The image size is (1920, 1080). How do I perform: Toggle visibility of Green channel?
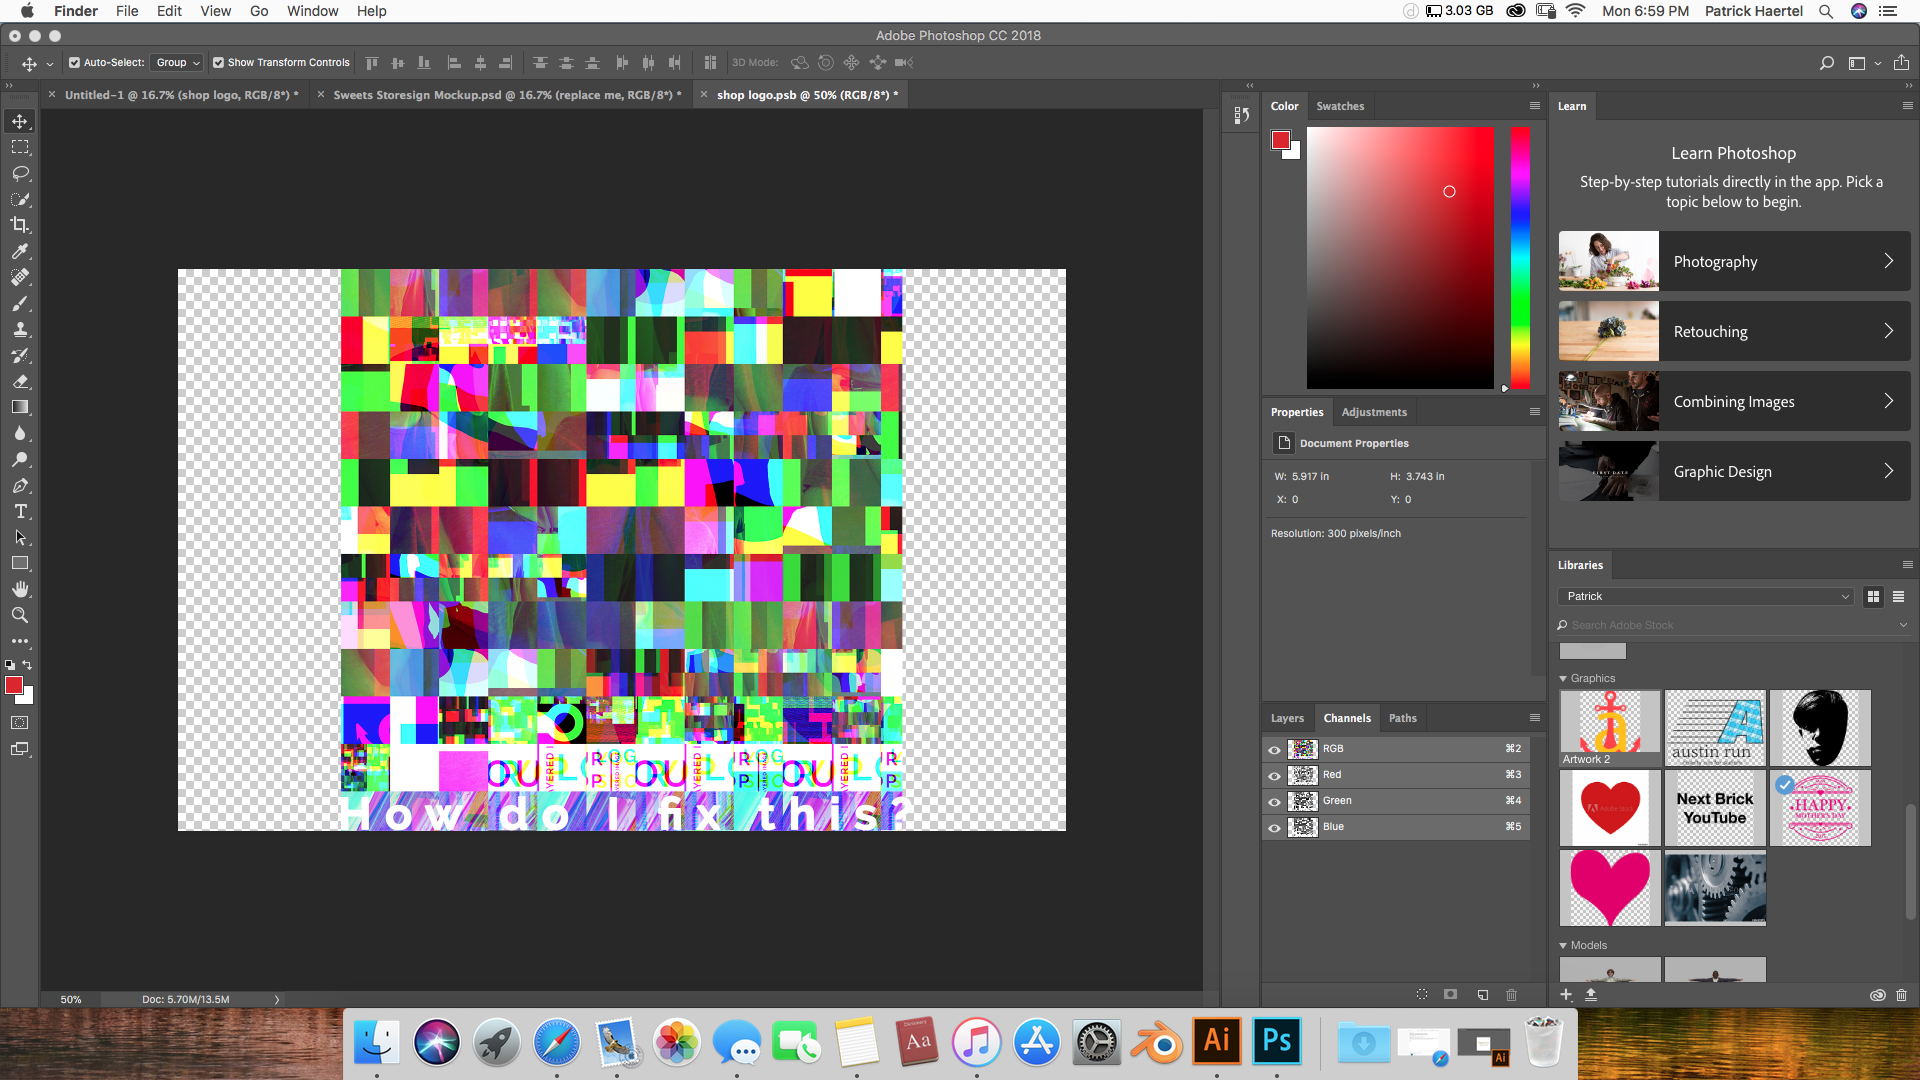point(1273,800)
